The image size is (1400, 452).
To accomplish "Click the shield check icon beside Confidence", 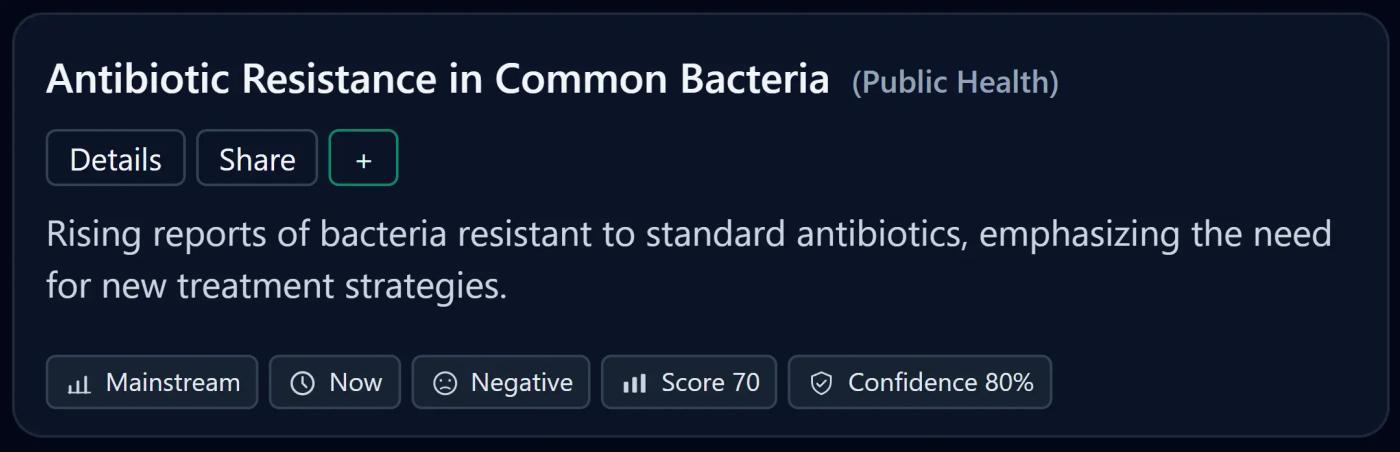I will point(821,383).
